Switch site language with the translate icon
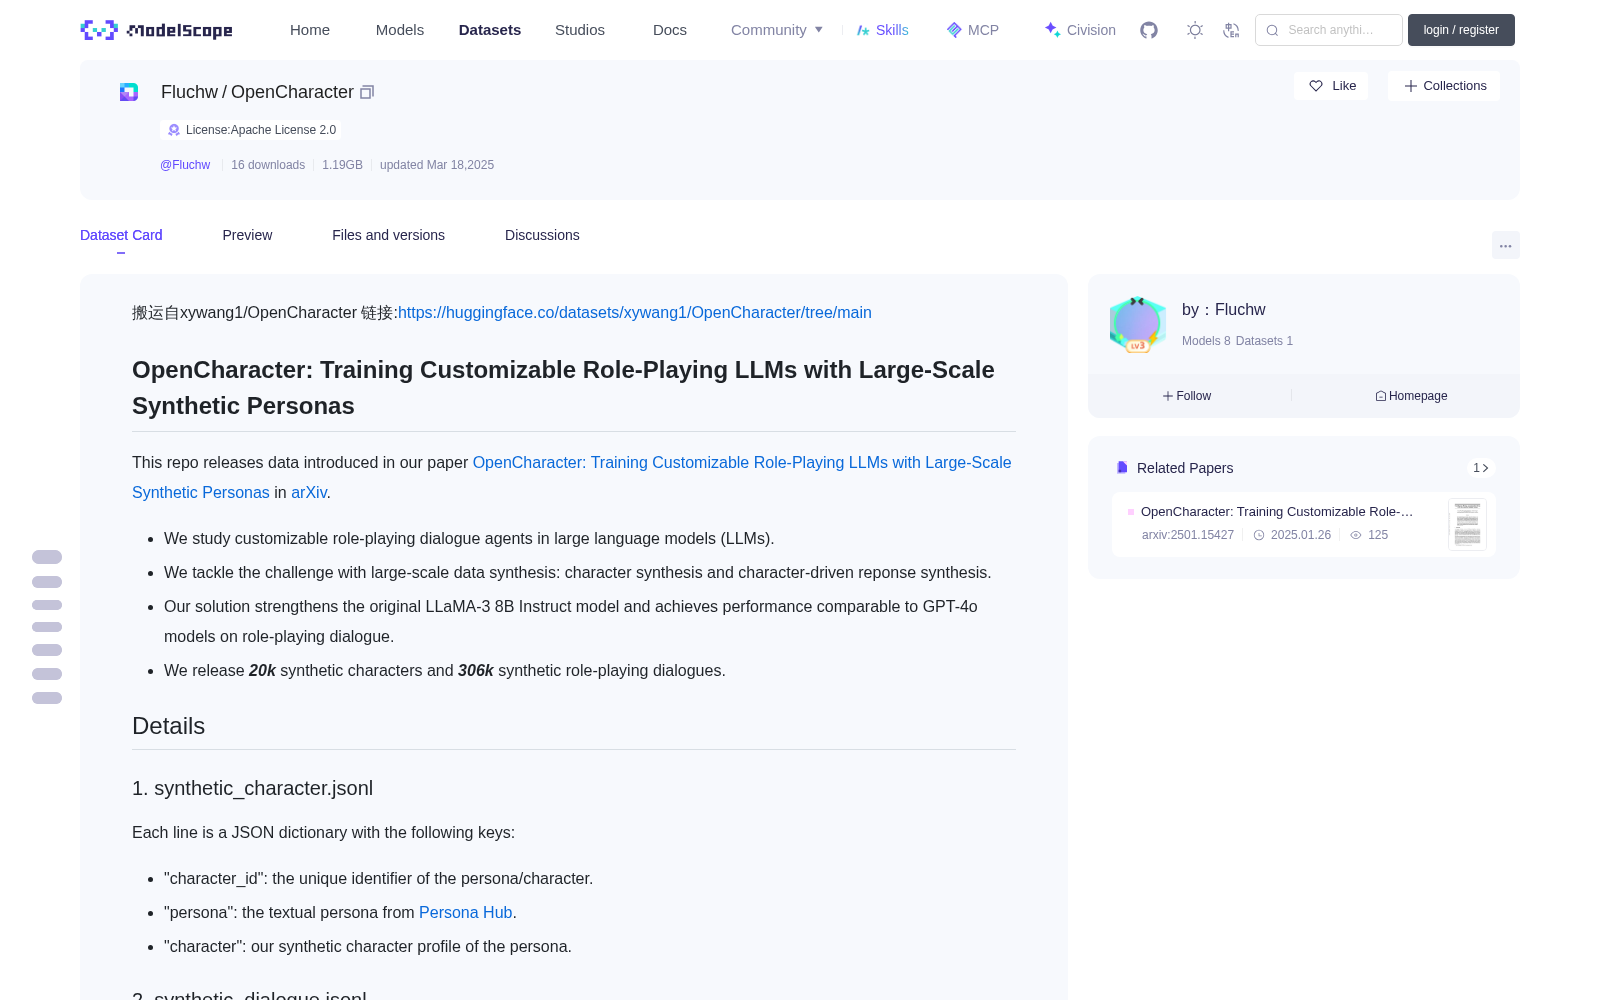 [x=1231, y=30]
